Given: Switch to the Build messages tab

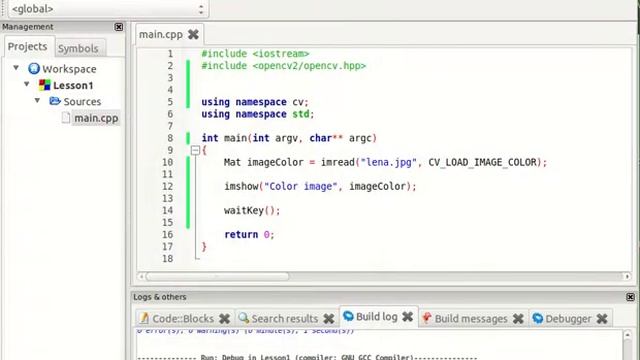Looking at the screenshot, I should point(471,319).
